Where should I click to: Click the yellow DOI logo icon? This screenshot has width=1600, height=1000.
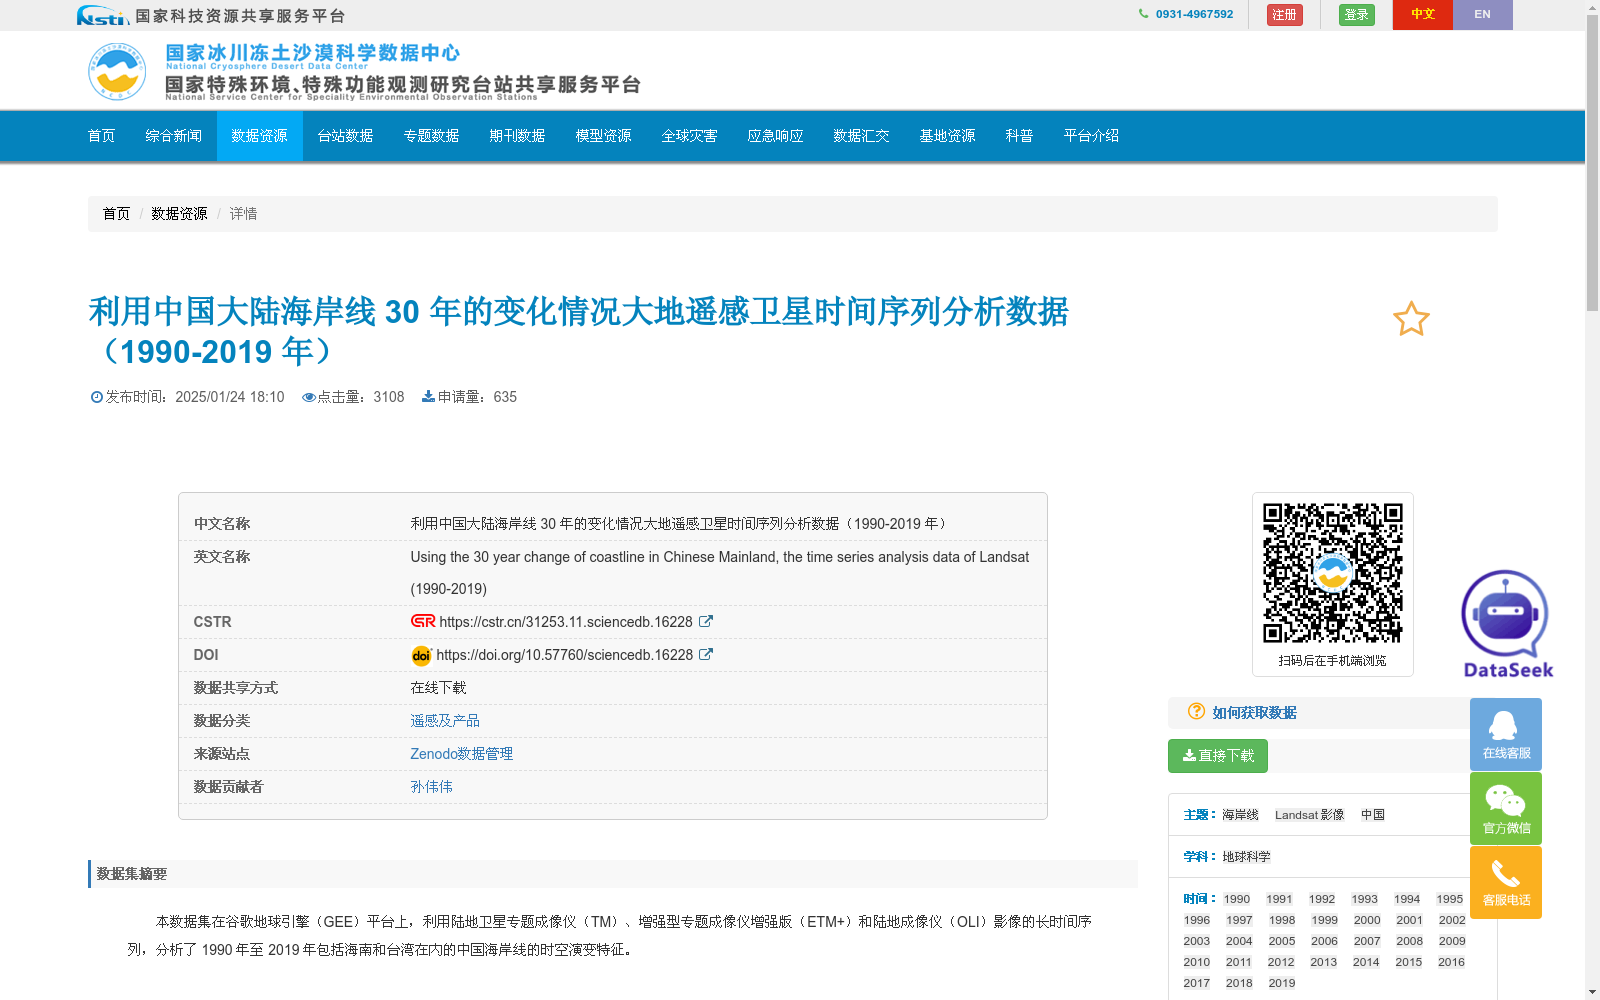pyautogui.click(x=421, y=655)
